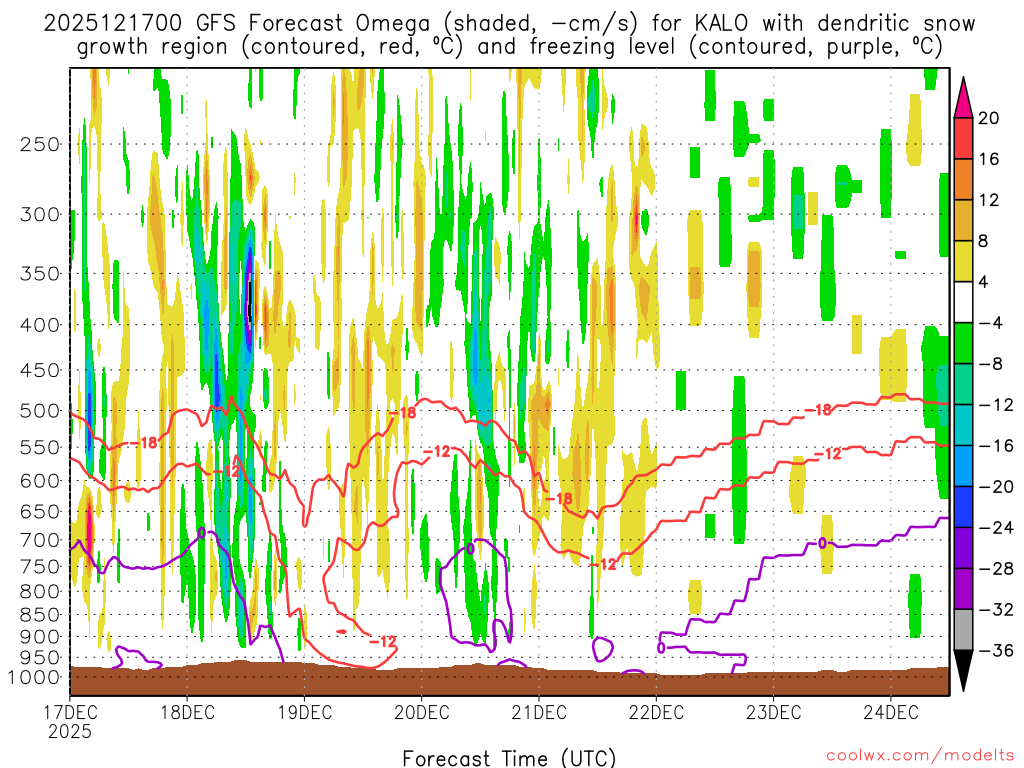The image size is (1024, 768).
Task: Click the dark blue colorbar segment between -20 and -24
Action: click(x=963, y=507)
